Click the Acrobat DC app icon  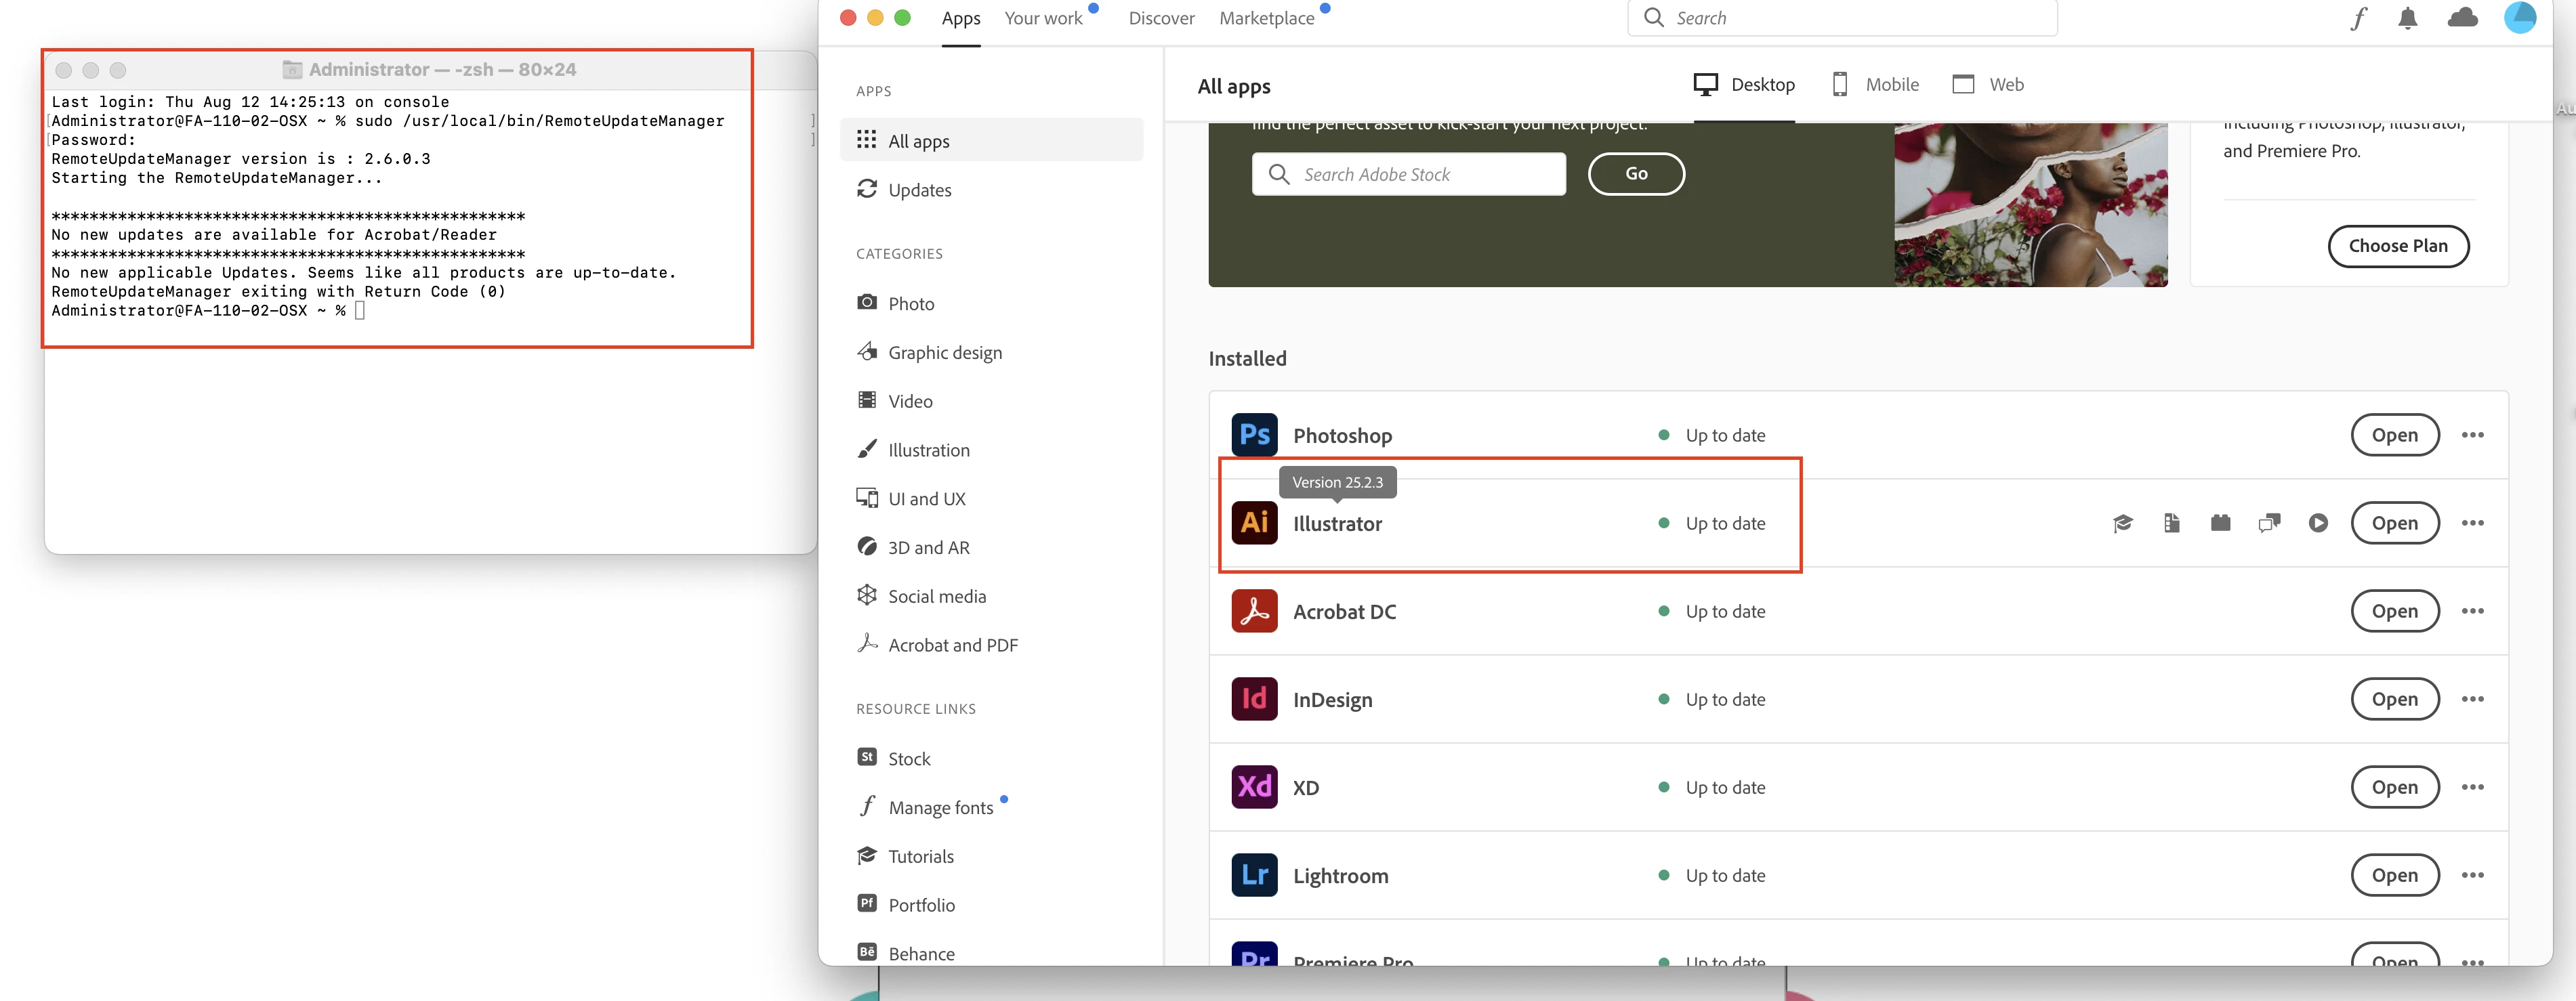click(x=1254, y=611)
